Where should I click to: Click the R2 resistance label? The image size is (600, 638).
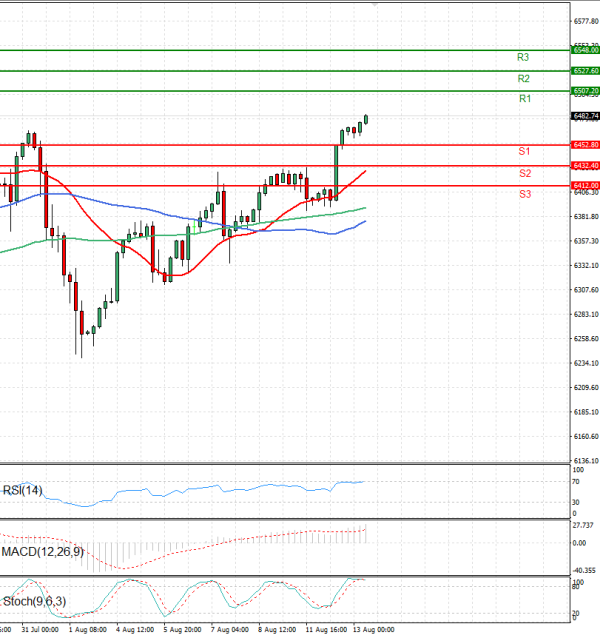[524, 79]
